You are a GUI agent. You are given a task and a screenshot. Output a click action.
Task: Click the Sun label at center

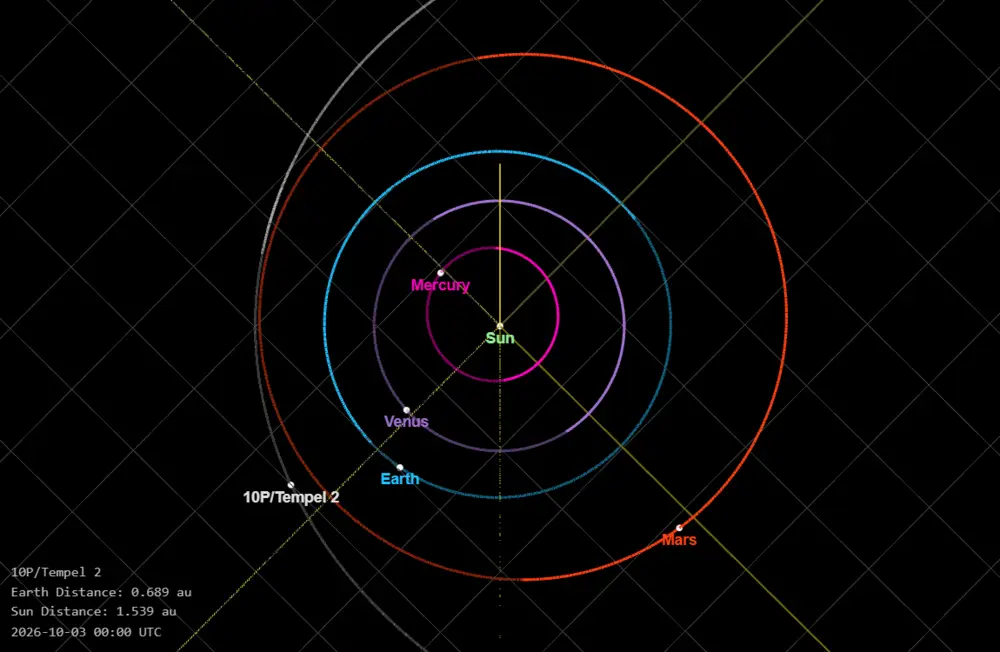(500, 338)
